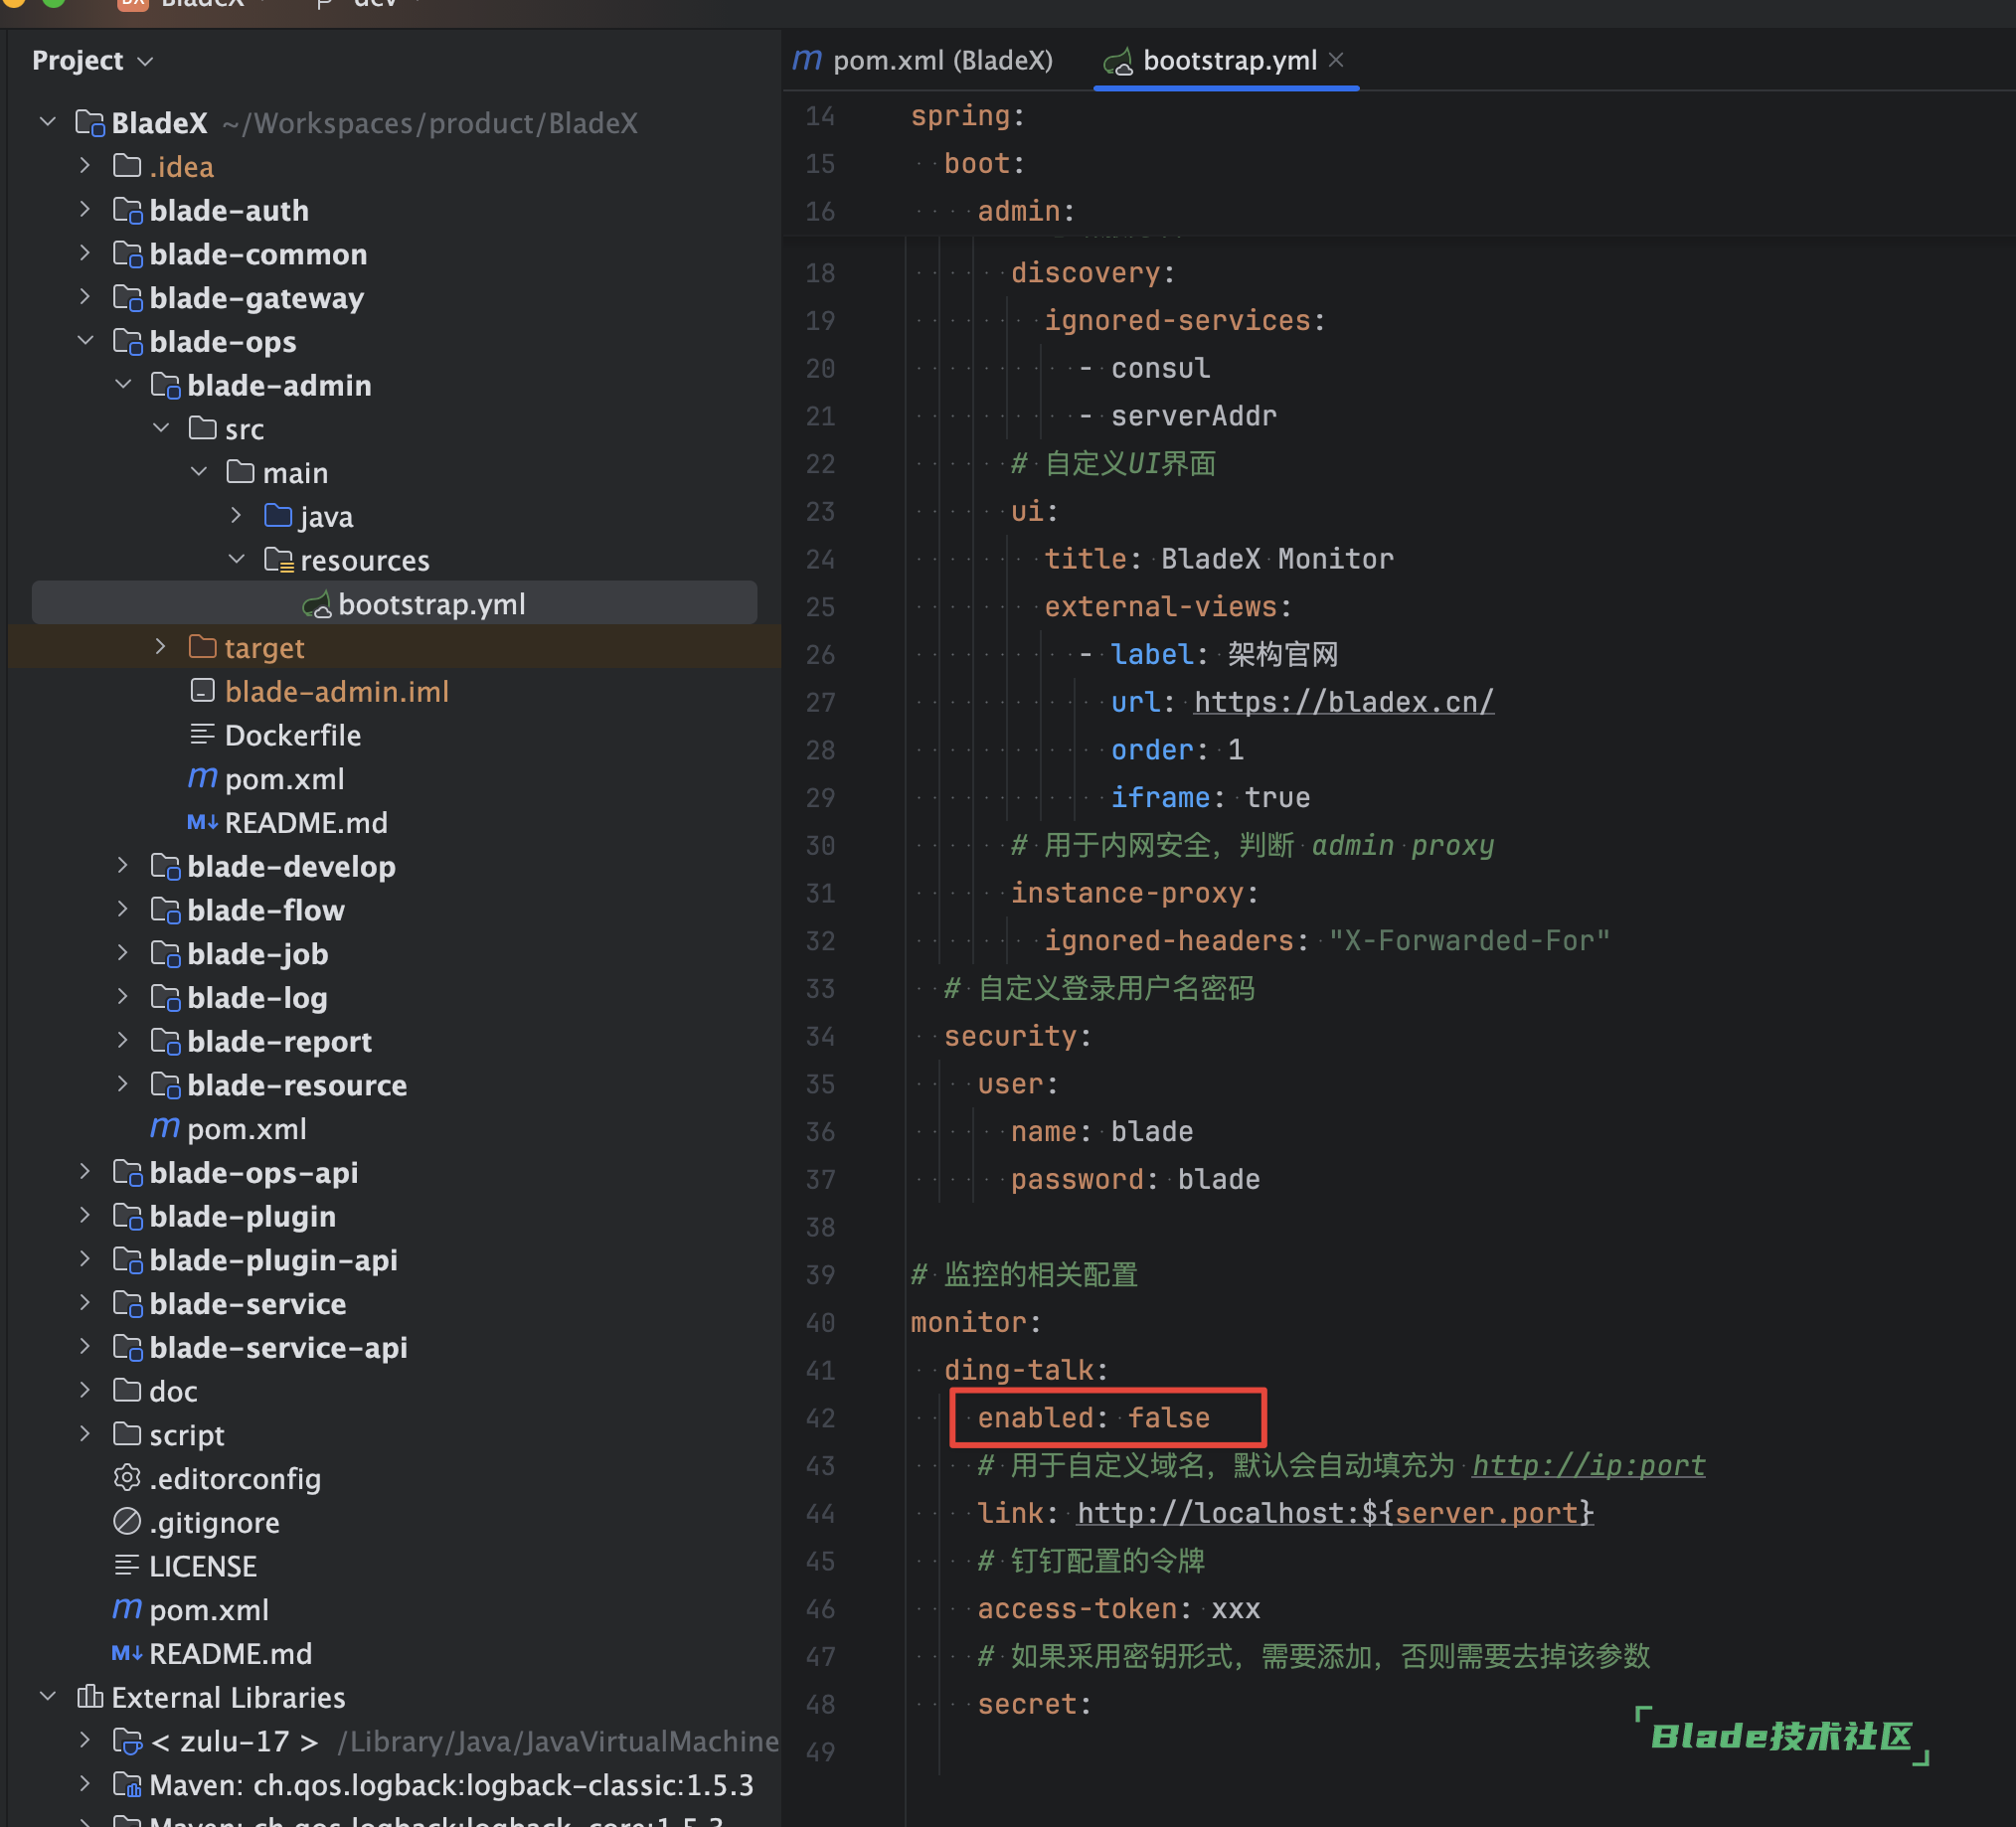Screen dimensions: 2016x1827
Task: Click line number 42 in gutter
Action: [820, 1418]
